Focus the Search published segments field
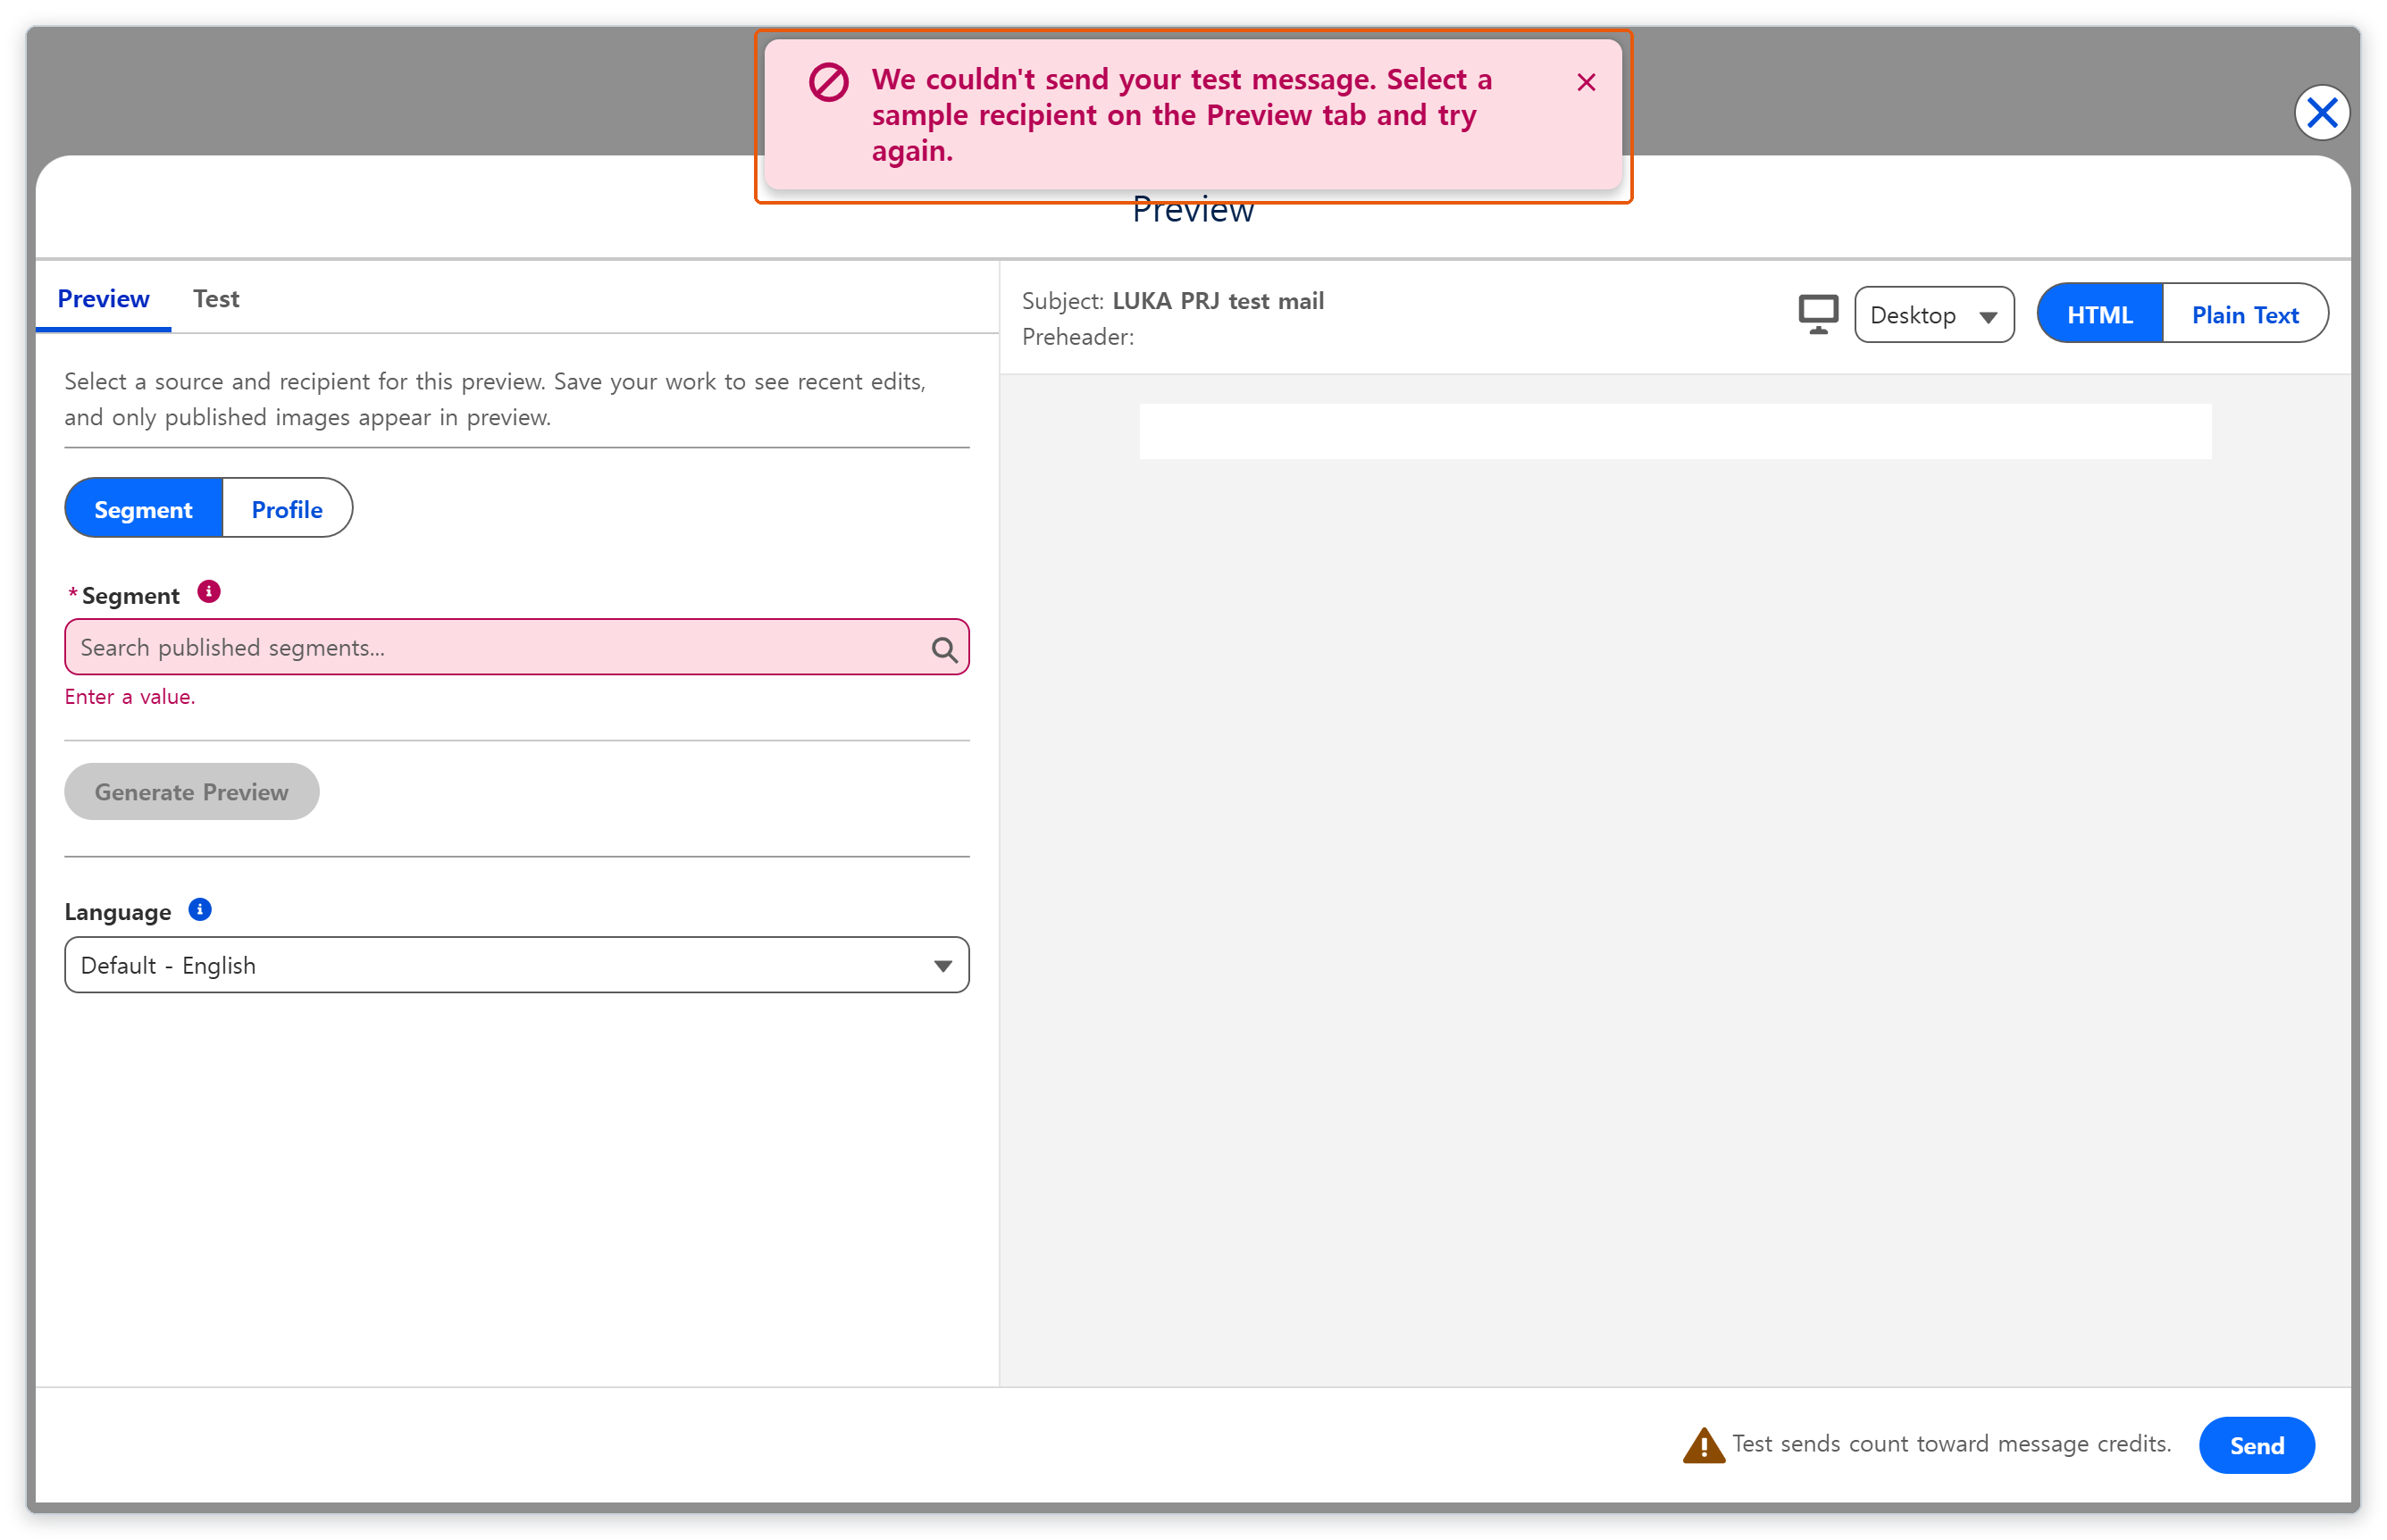Viewport: 2387px width, 1540px height. (x=517, y=647)
